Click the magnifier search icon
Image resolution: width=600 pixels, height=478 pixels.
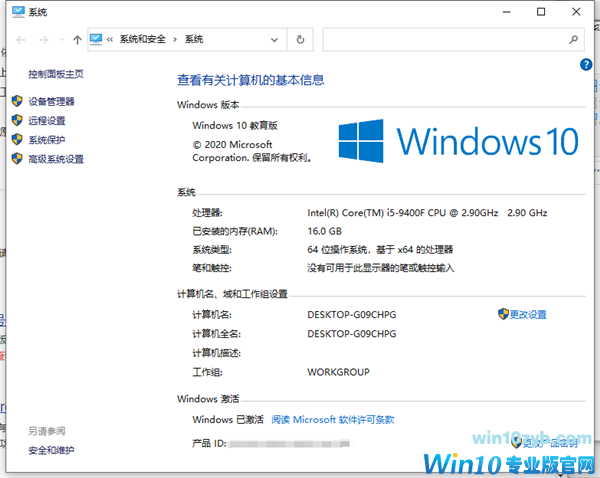point(573,39)
